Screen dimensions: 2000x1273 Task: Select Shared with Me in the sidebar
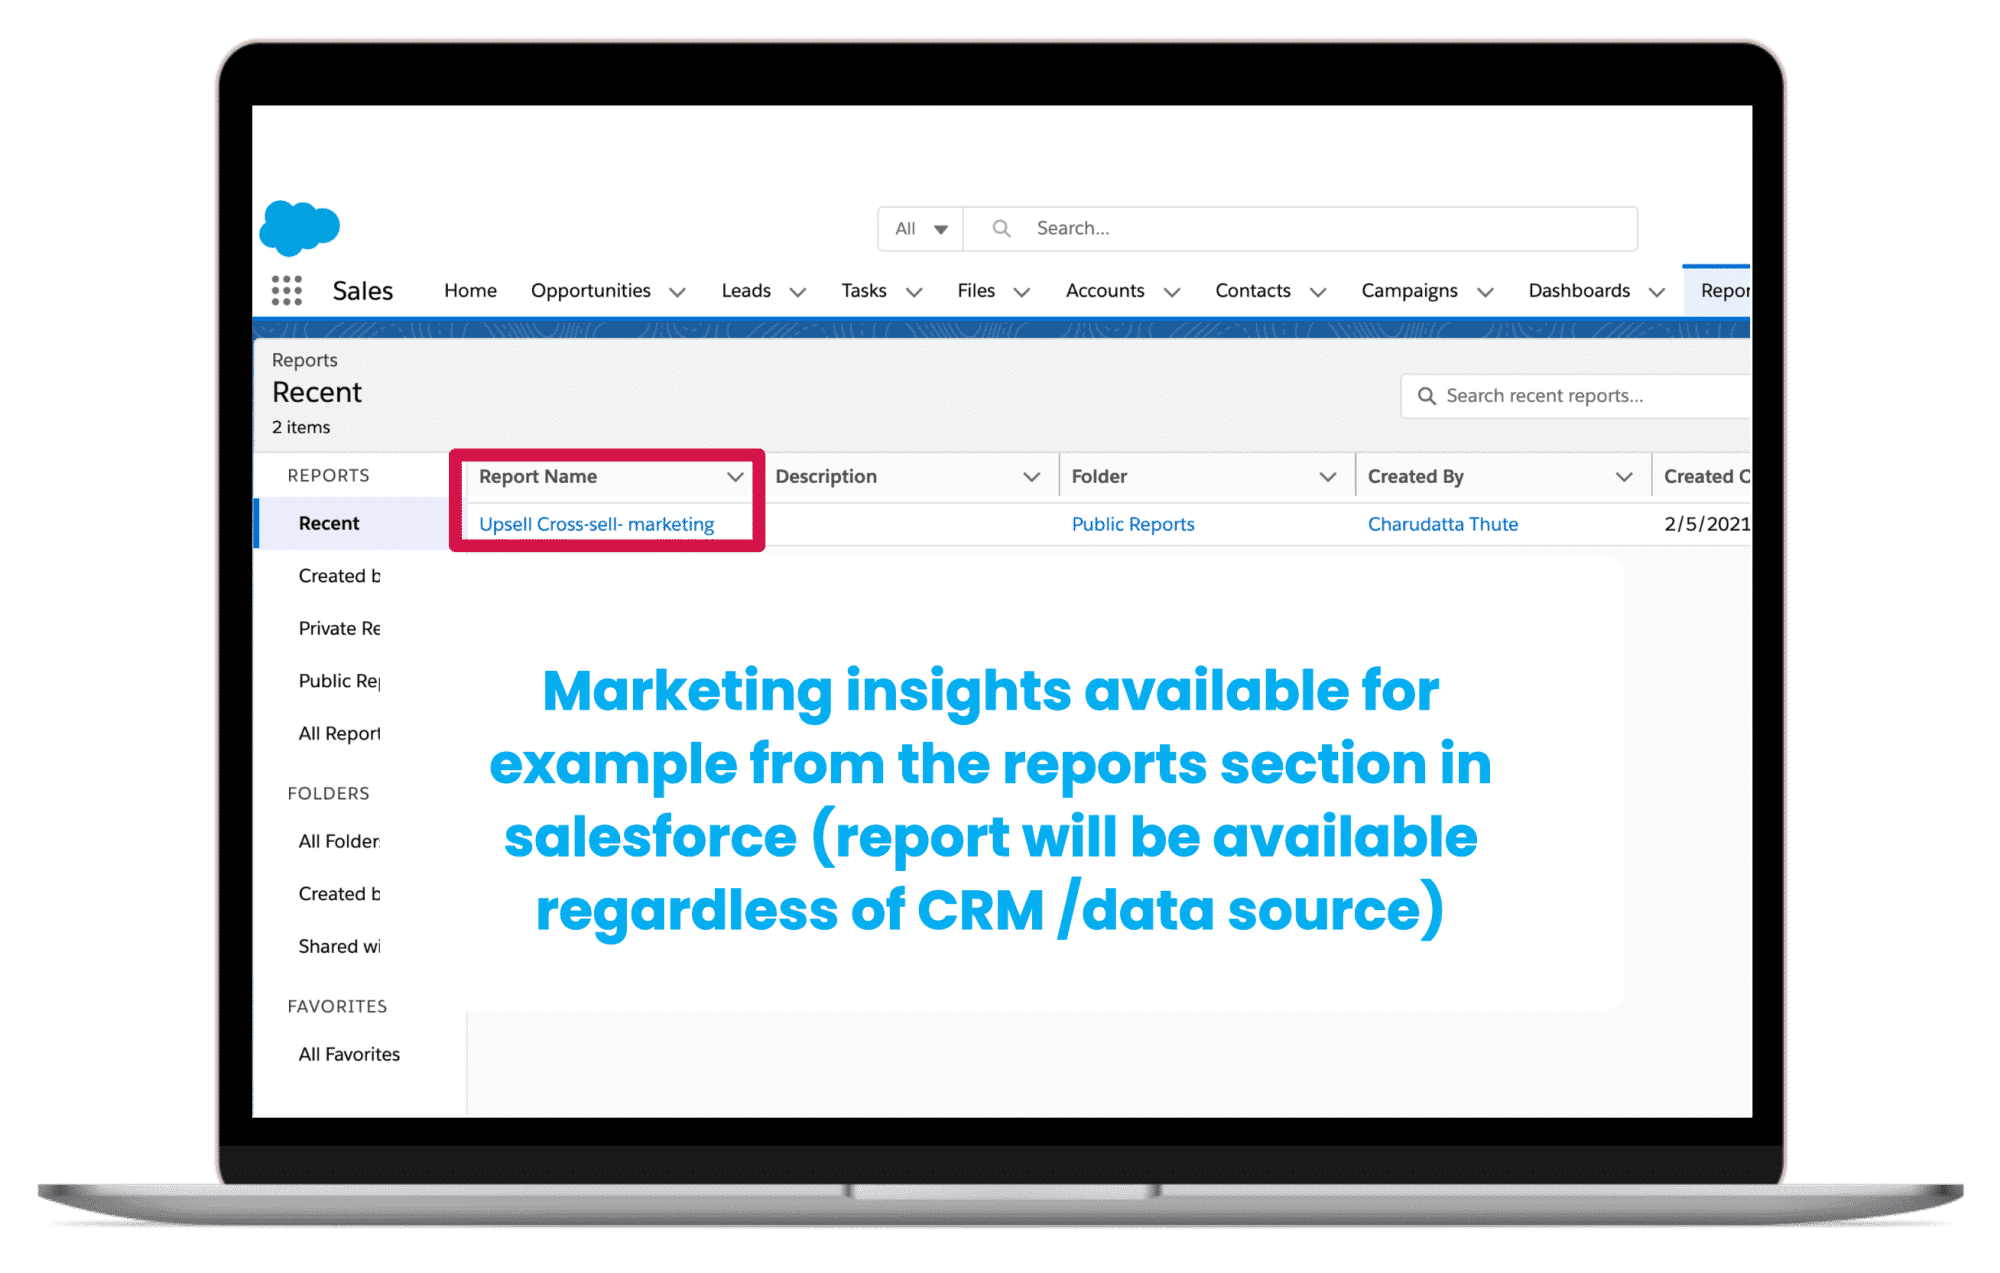[x=339, y=946]
